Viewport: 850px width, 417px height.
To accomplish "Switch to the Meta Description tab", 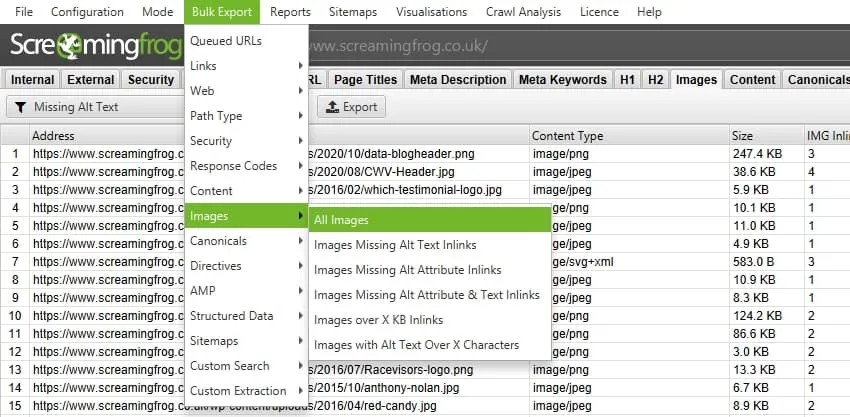I will tap(460, 79).
